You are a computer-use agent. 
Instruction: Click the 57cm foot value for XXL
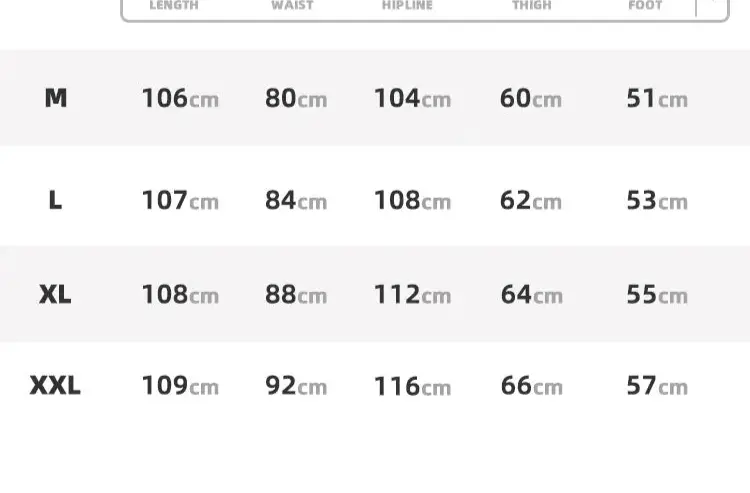pyautogui.click(x=657, y=386)
